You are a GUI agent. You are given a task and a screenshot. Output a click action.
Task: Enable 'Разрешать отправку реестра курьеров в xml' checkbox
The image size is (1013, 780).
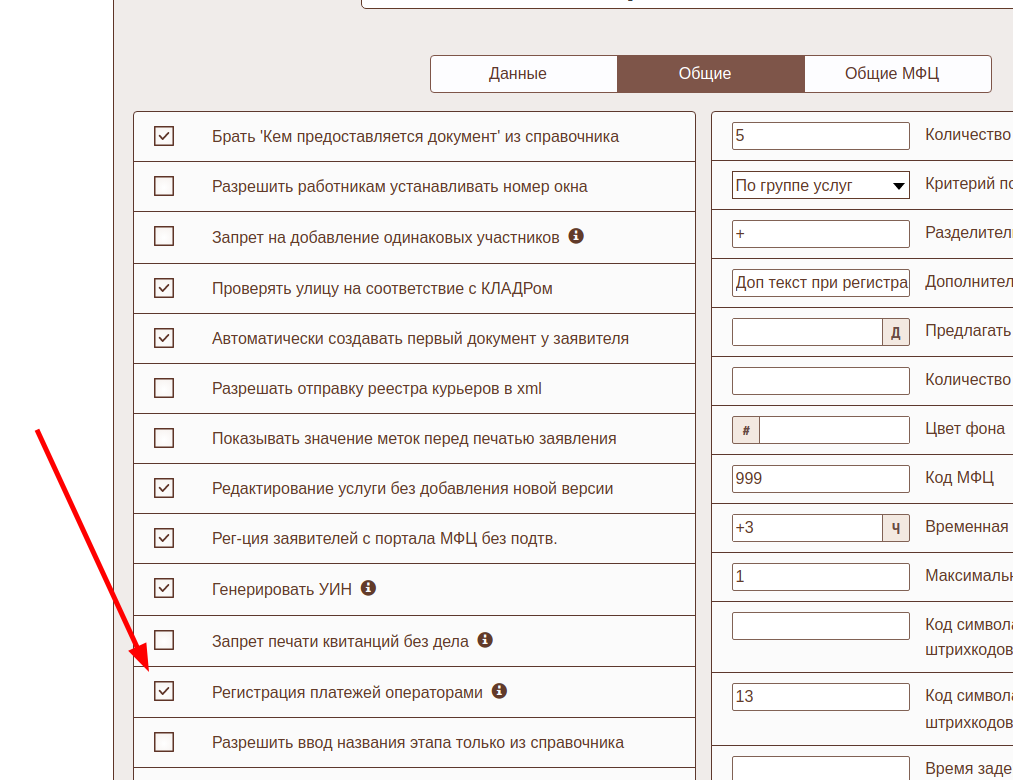point(164,388)
